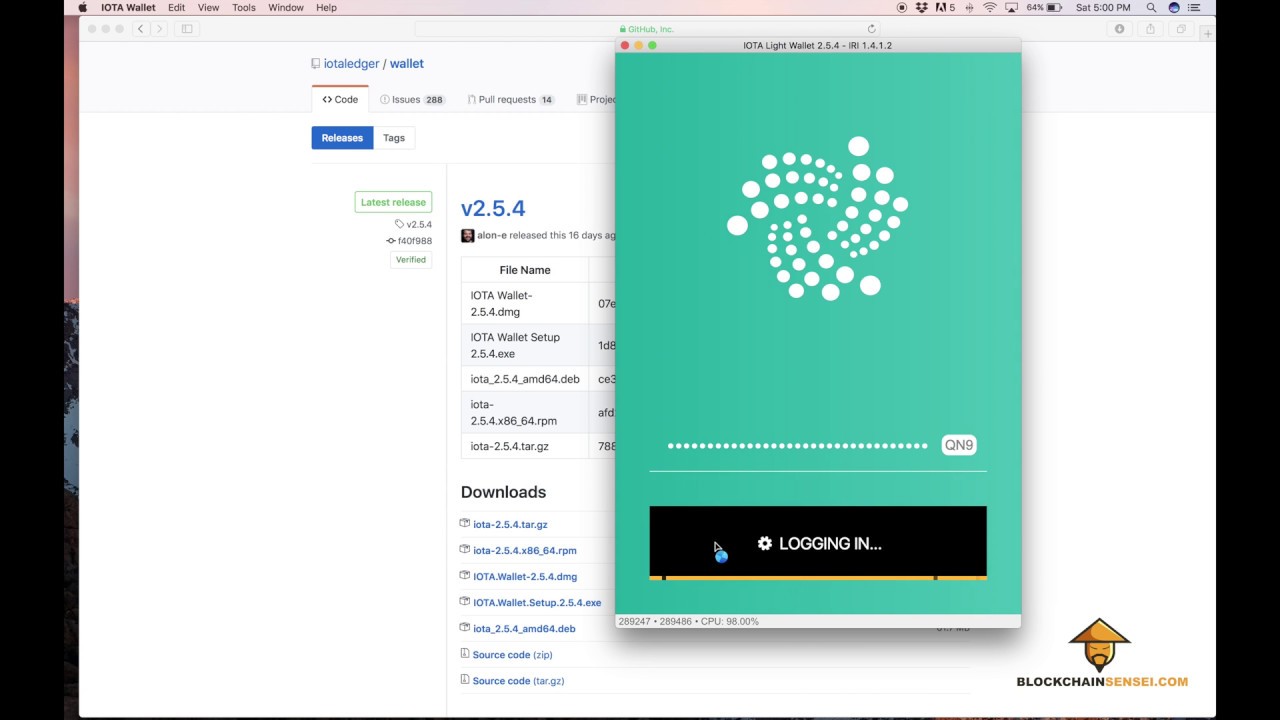Click the IOTA Wallet-2.5.4.dmg table cell
Screen dimensions: 1280x720
[x=525, y=303]
